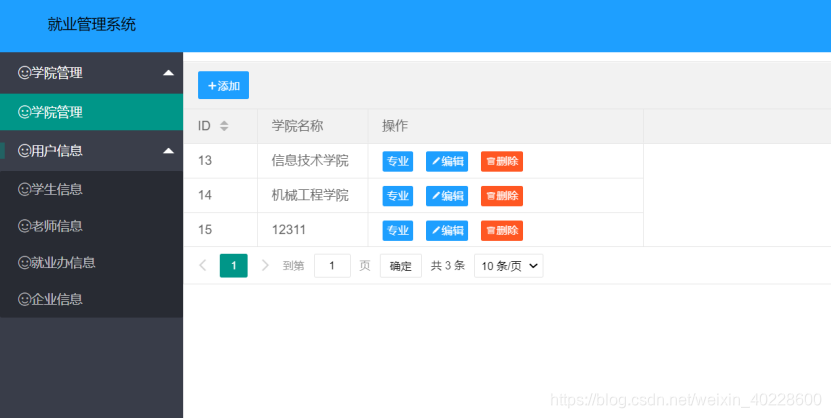Click the smiley icon beside 企业信息
This screenshot has height=418, width=831.
(x=24, y=299)
